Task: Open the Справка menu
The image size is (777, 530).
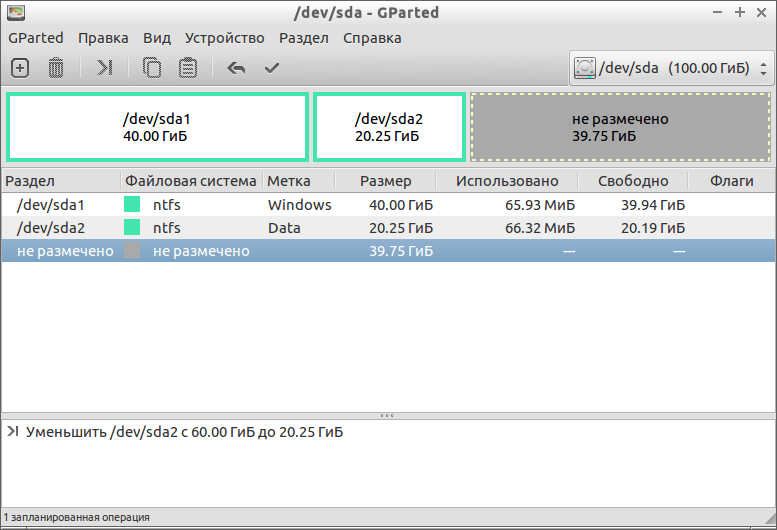Action: click(x=372, y=38)
